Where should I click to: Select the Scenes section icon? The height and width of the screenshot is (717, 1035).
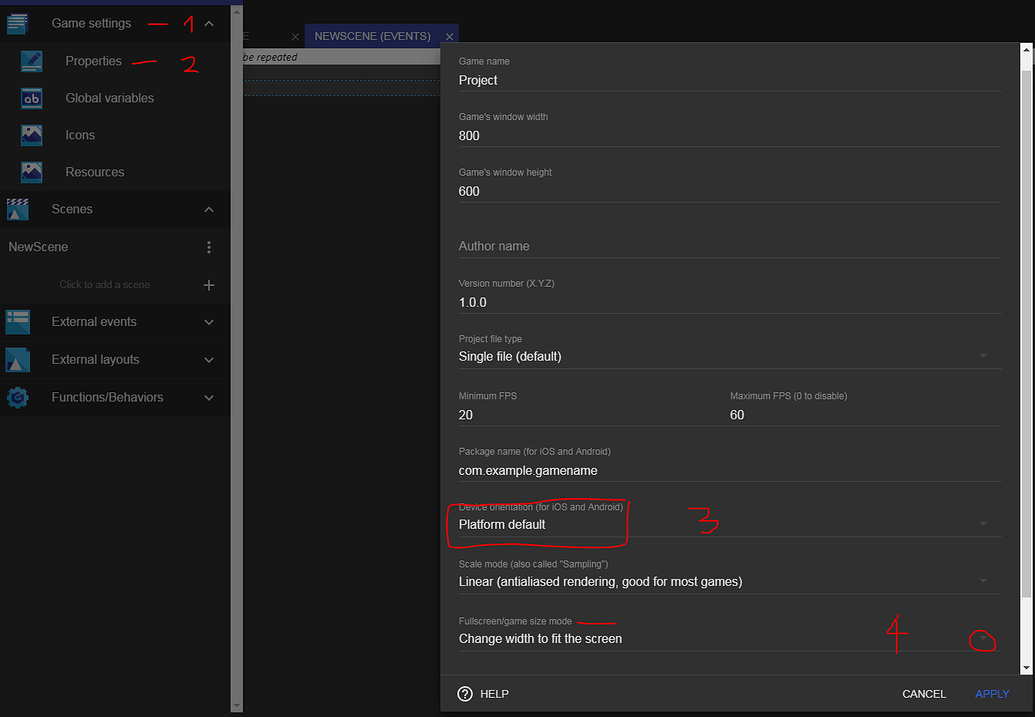pos(17,209)
